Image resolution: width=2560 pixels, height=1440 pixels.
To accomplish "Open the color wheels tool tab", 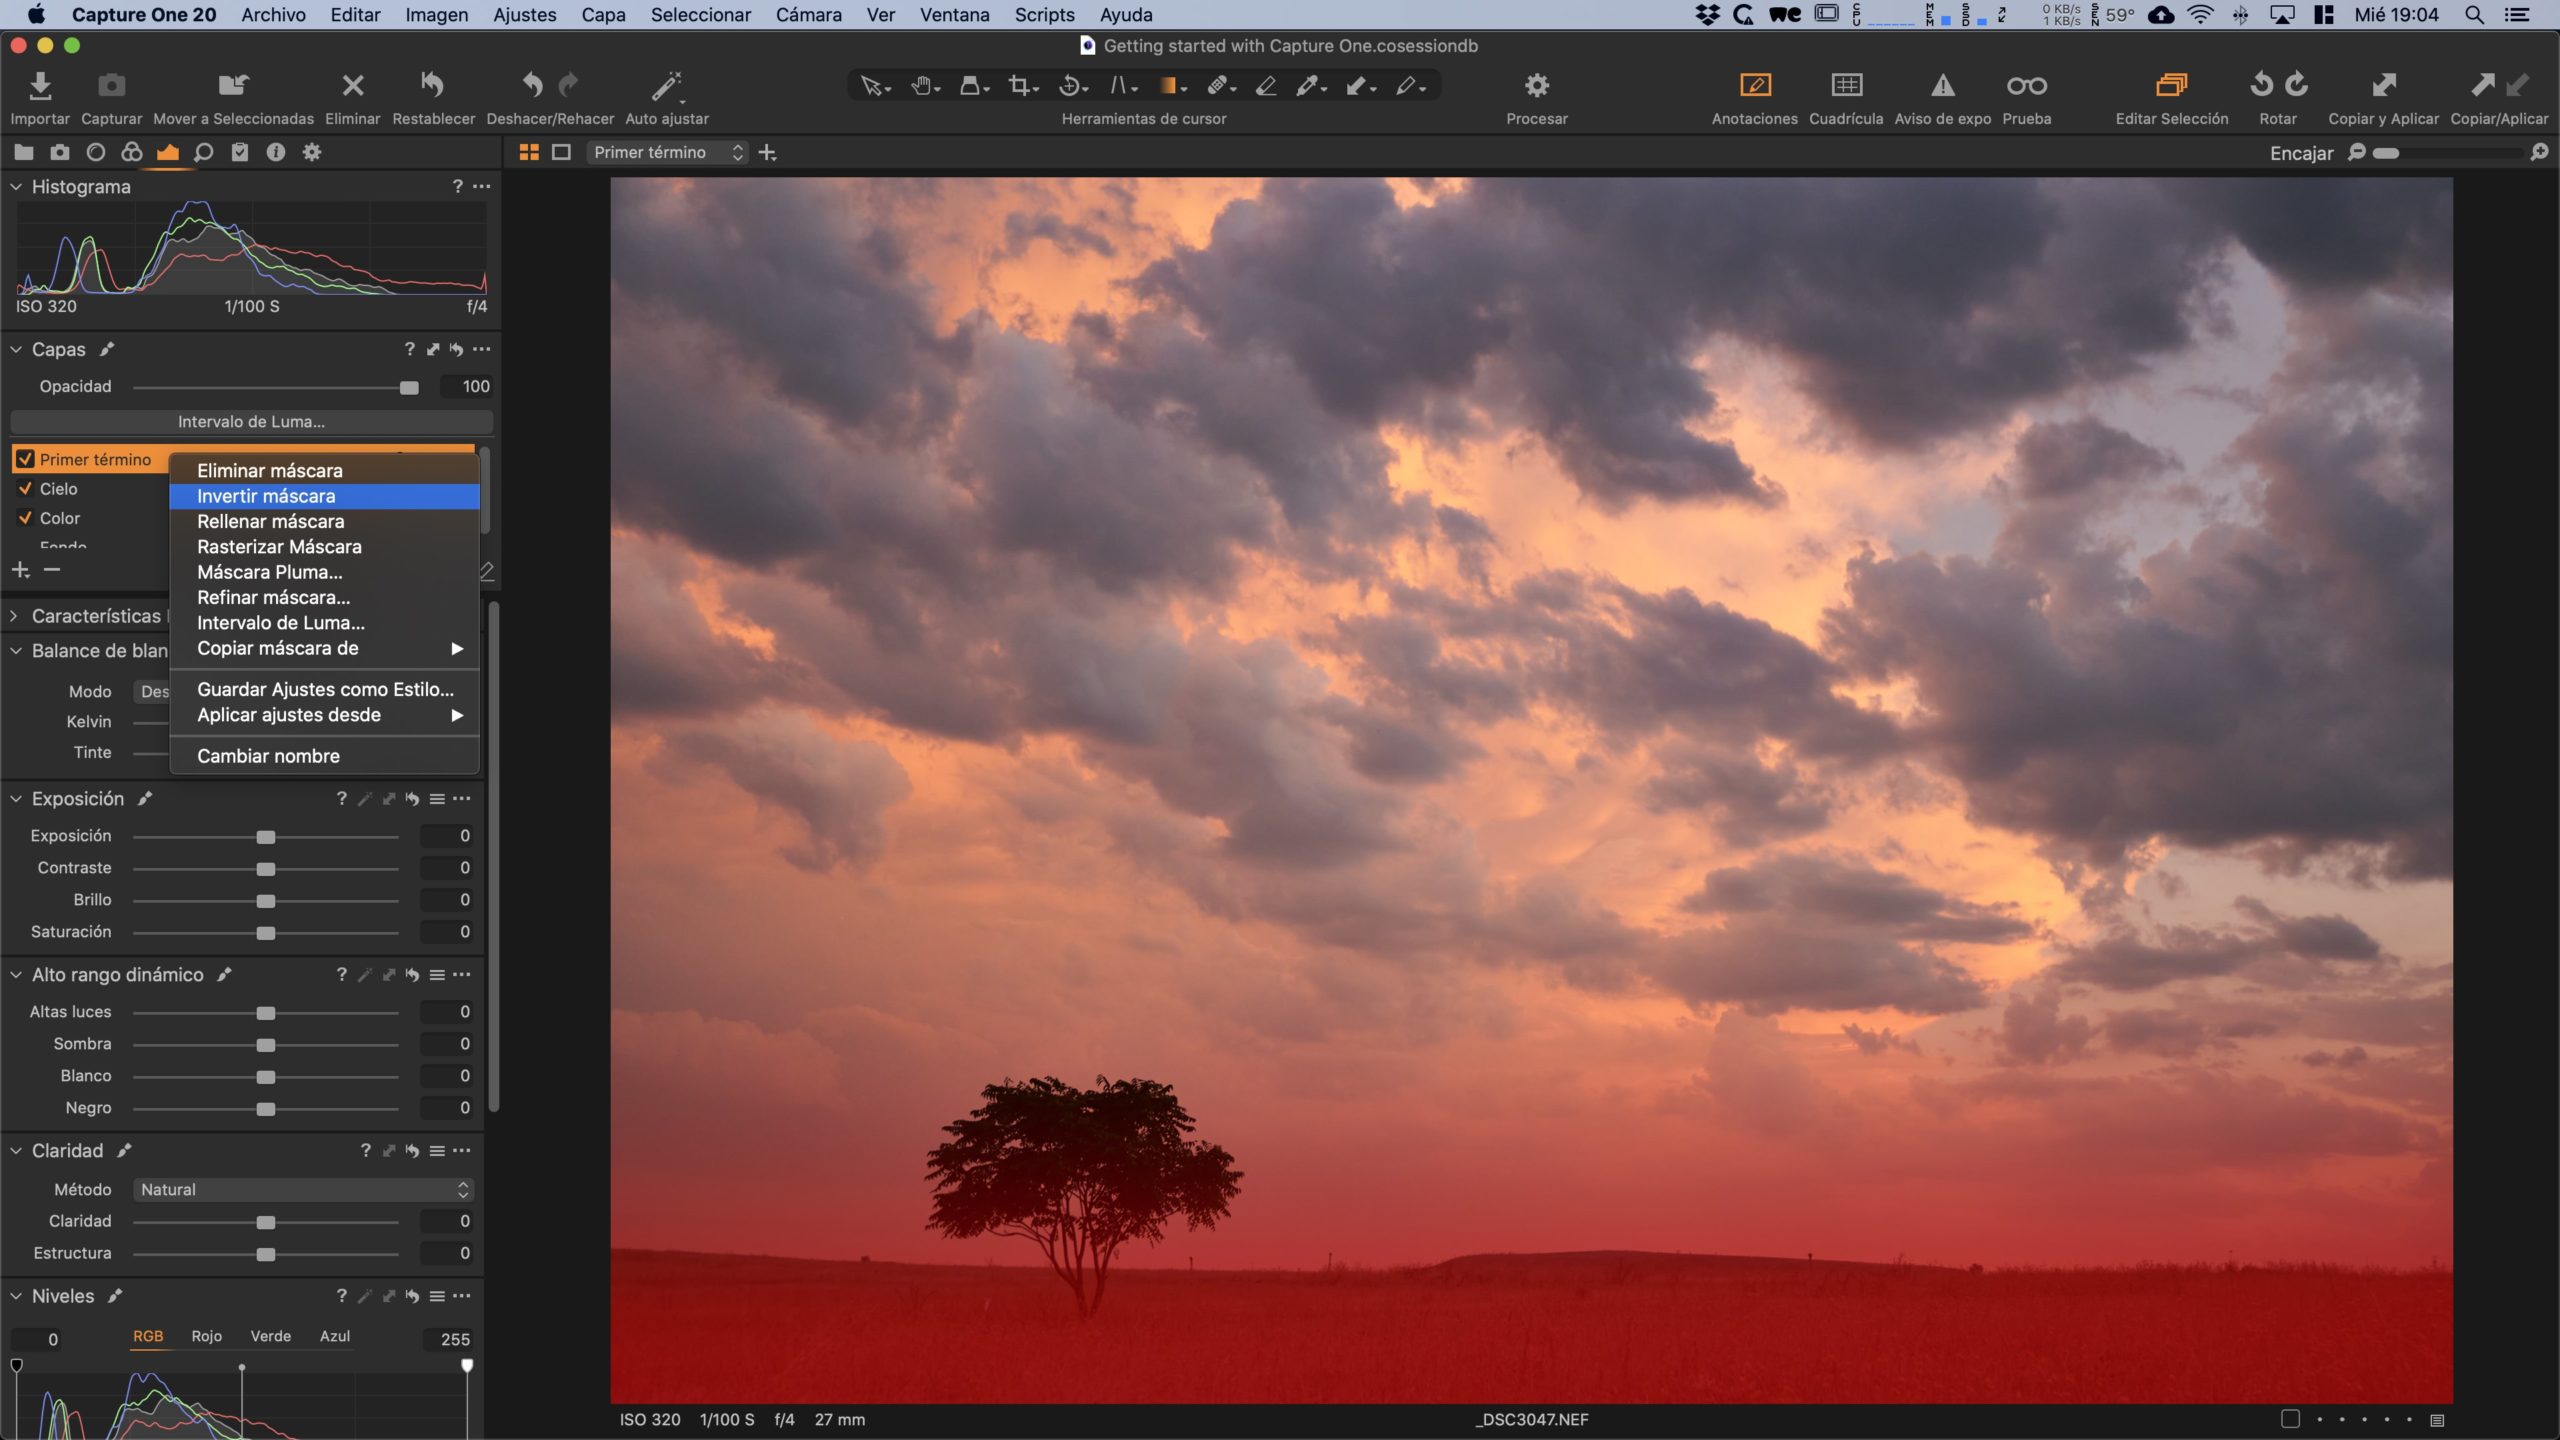I will point(132,152).
